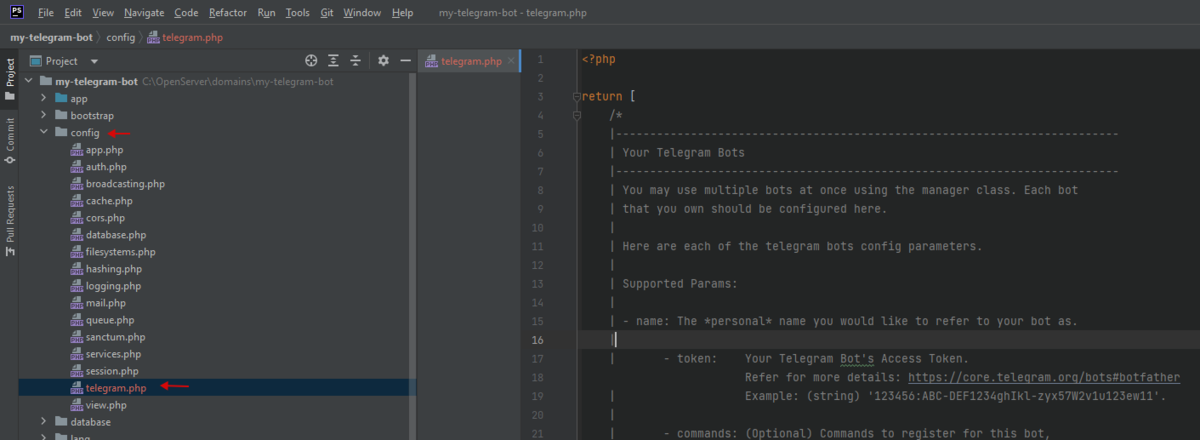Open the Window menu
Screen dimensions: 1200x440
point(362,14)
